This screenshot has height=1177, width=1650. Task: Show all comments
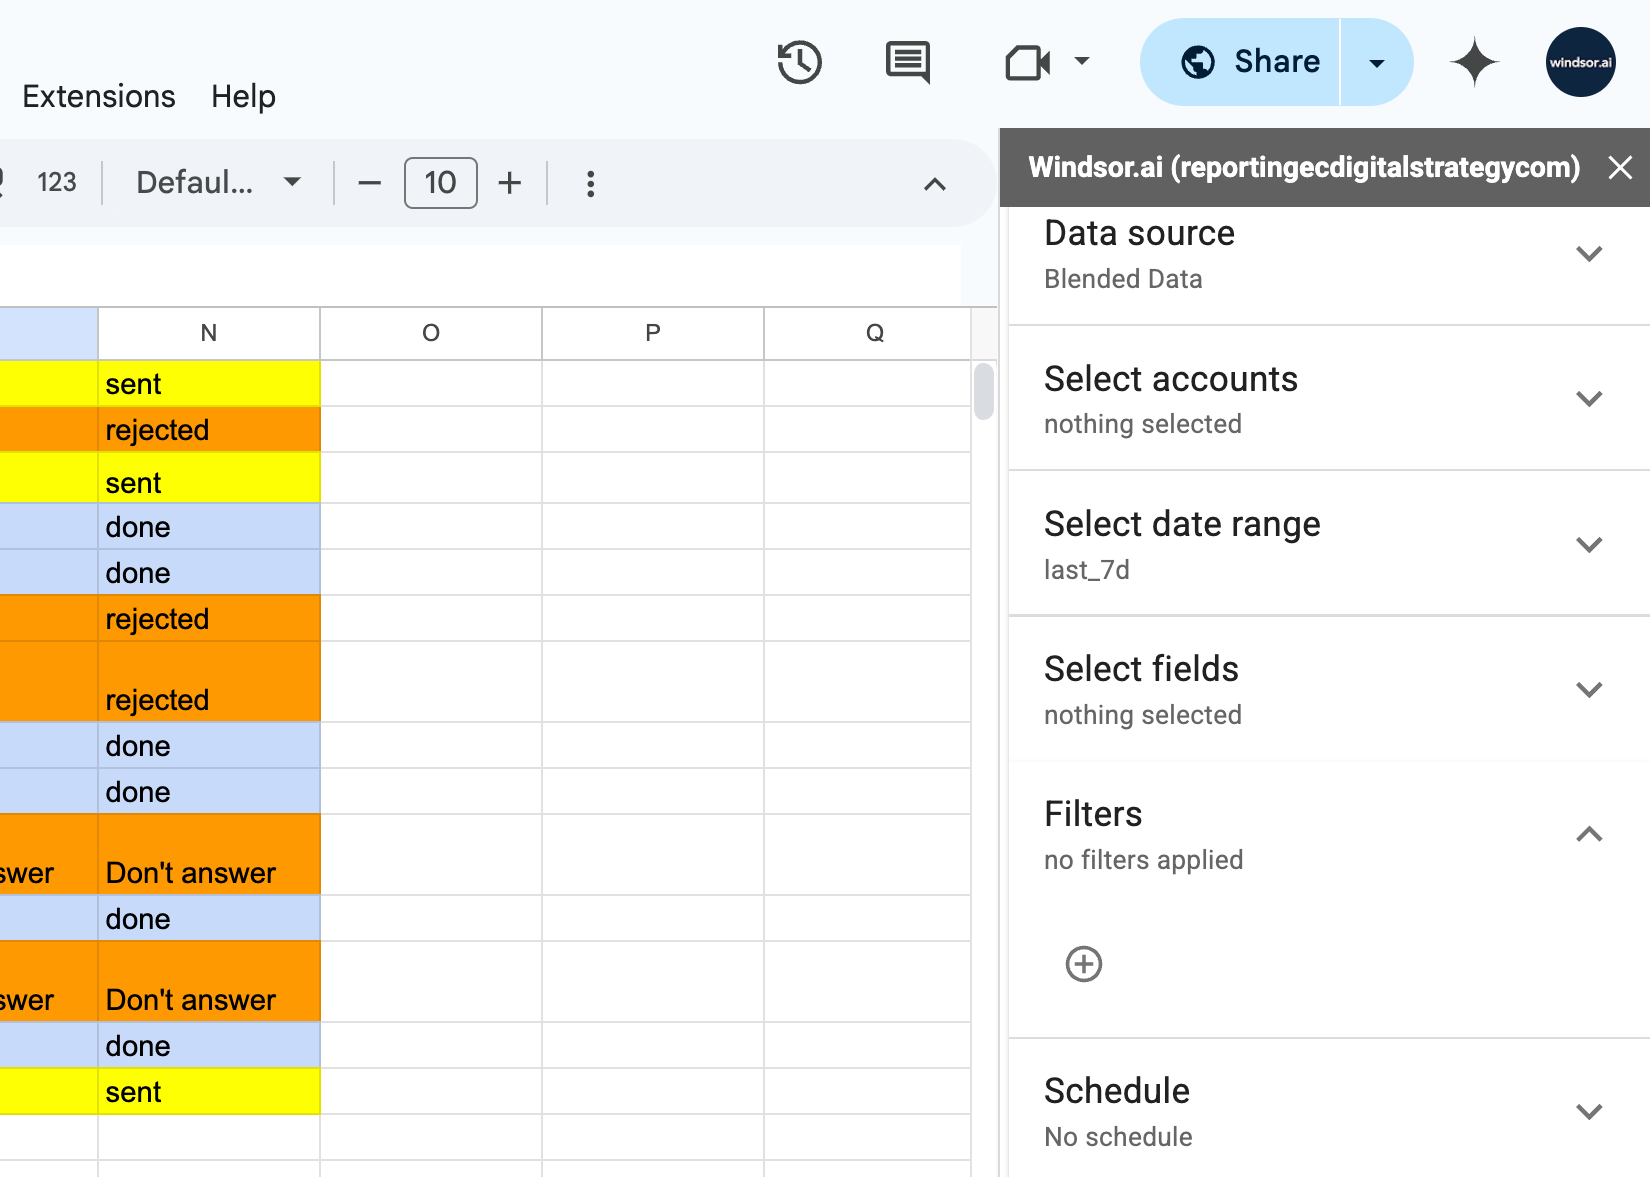click(906, 61)
